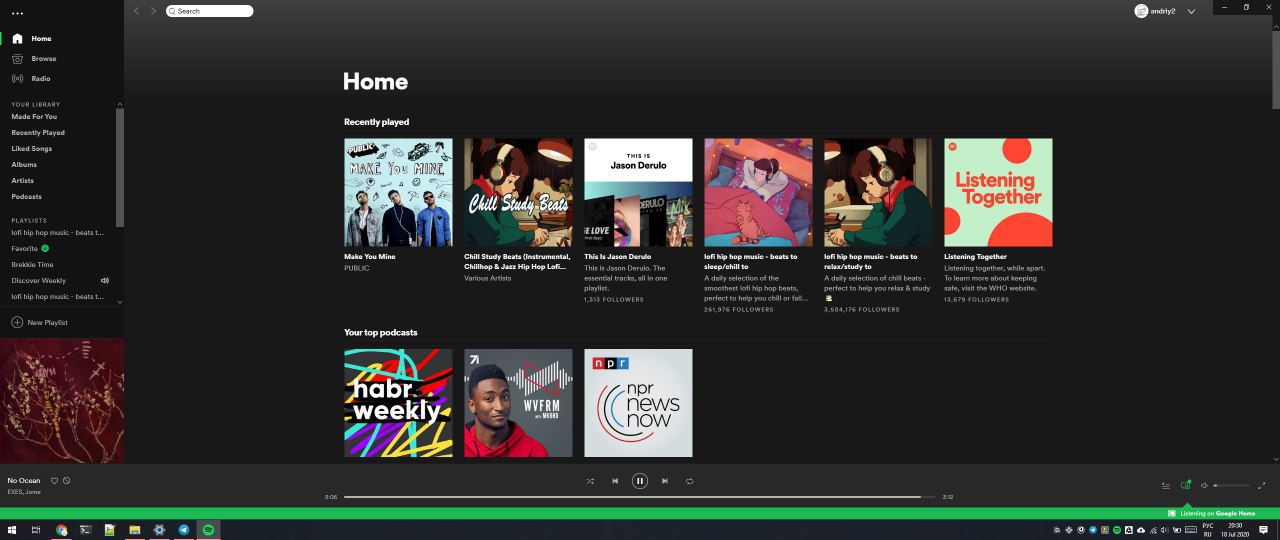Open the three-dots app menu
Screen dimensions: 1280x540
click(x=17, y=13)
